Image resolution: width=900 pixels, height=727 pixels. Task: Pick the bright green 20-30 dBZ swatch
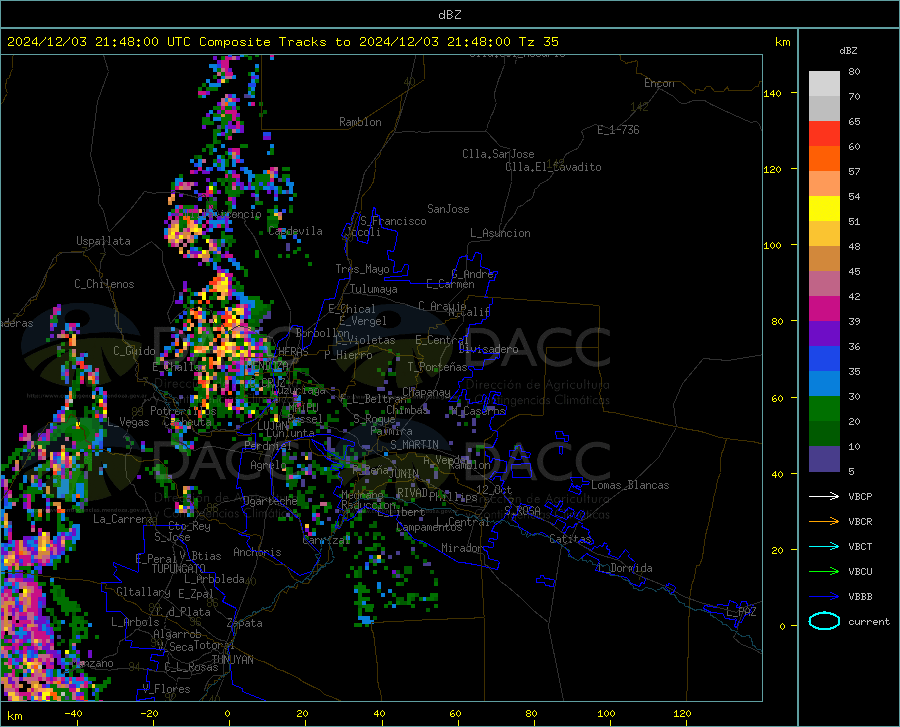point(824,409)
